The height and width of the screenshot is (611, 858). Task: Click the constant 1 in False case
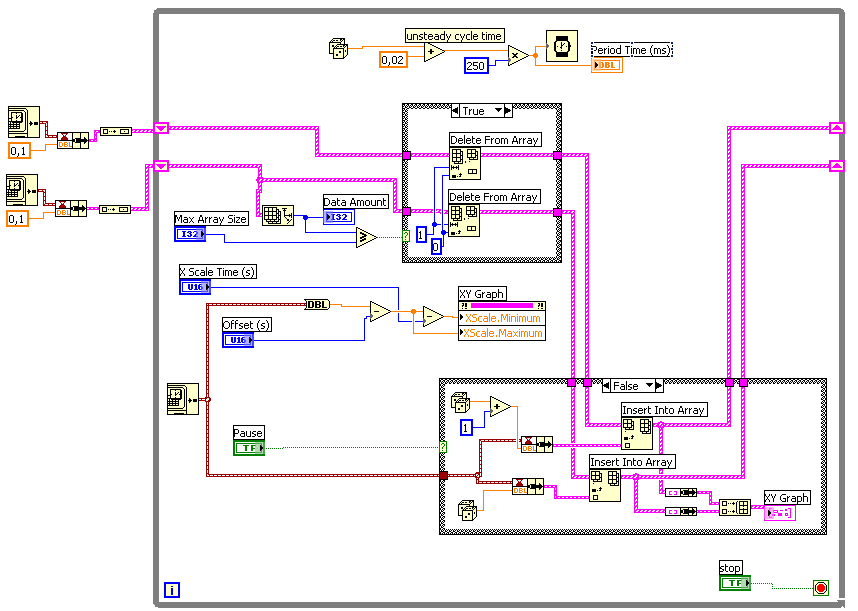[466, 427]
